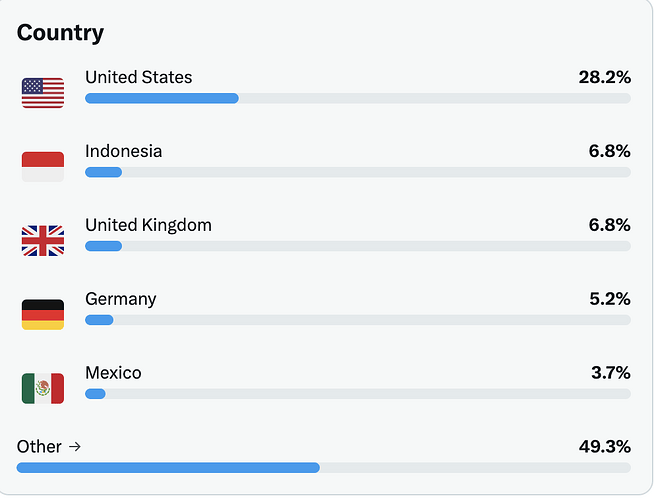Screen dimensions: 654x500
Task: Click the 49.3% Other value
Action: coord(604,446)
